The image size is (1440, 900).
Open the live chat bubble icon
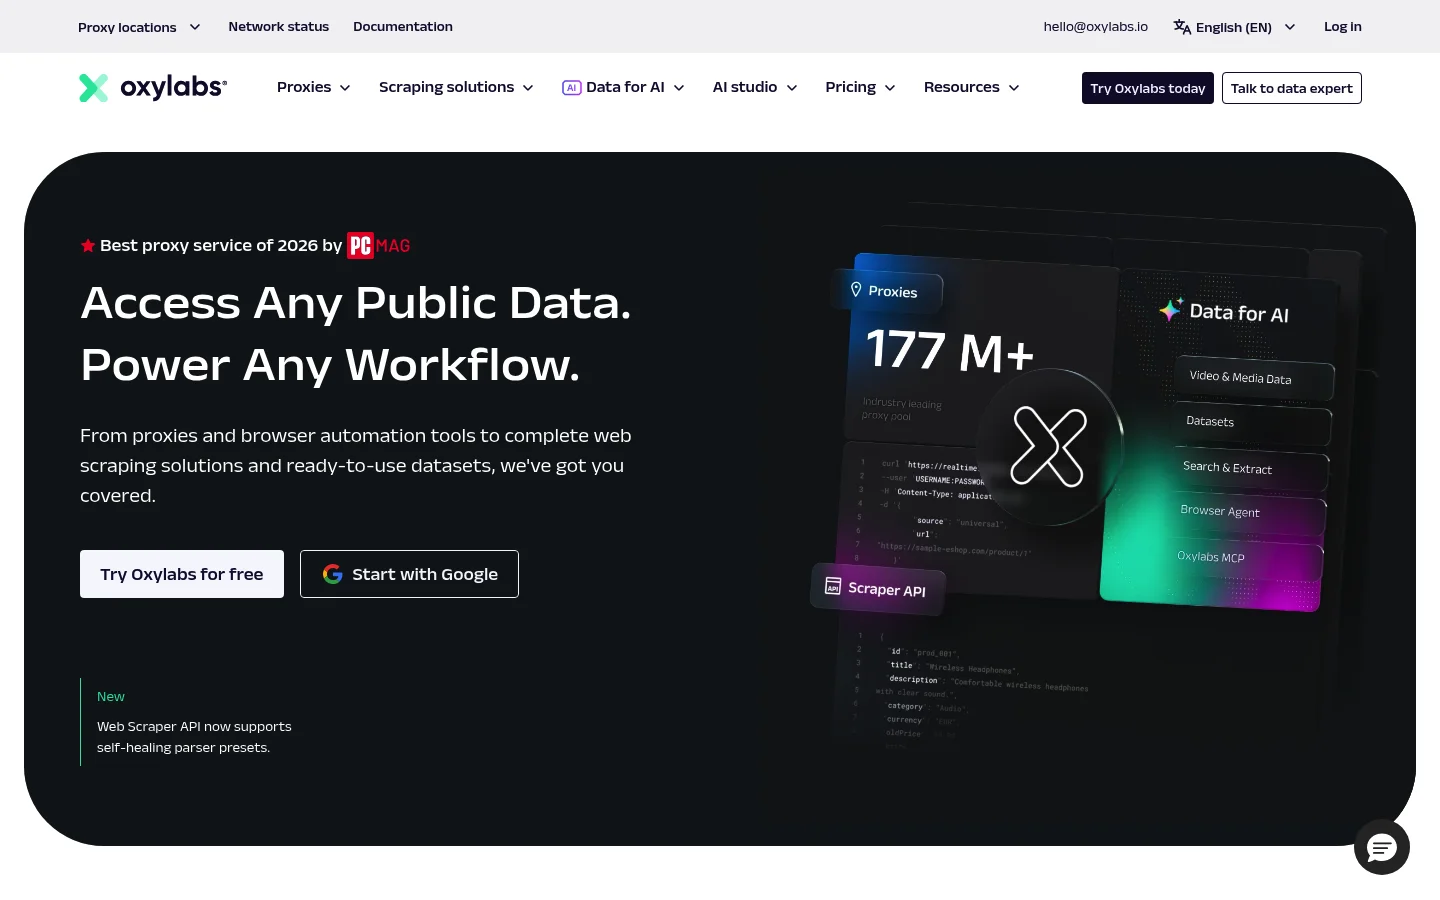click(x=1382, y=848)
